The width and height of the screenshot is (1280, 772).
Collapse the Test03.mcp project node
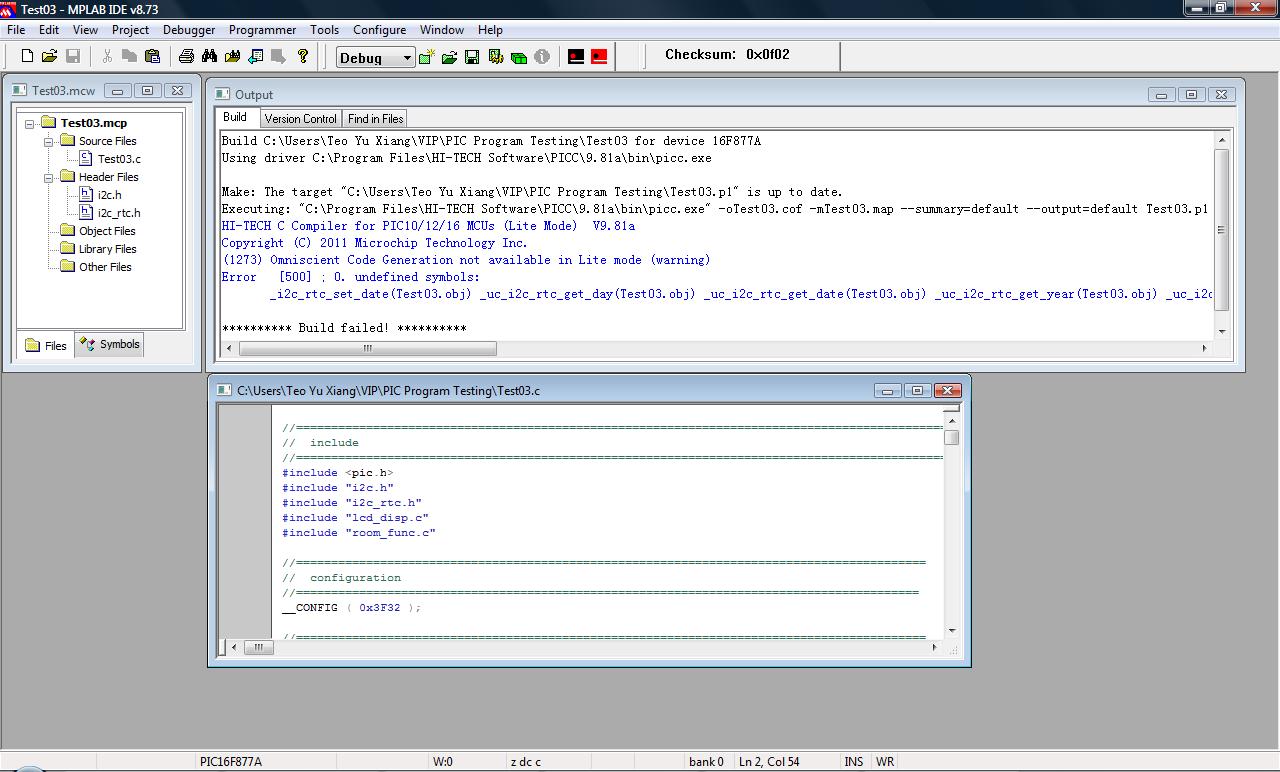coord(30,124)
